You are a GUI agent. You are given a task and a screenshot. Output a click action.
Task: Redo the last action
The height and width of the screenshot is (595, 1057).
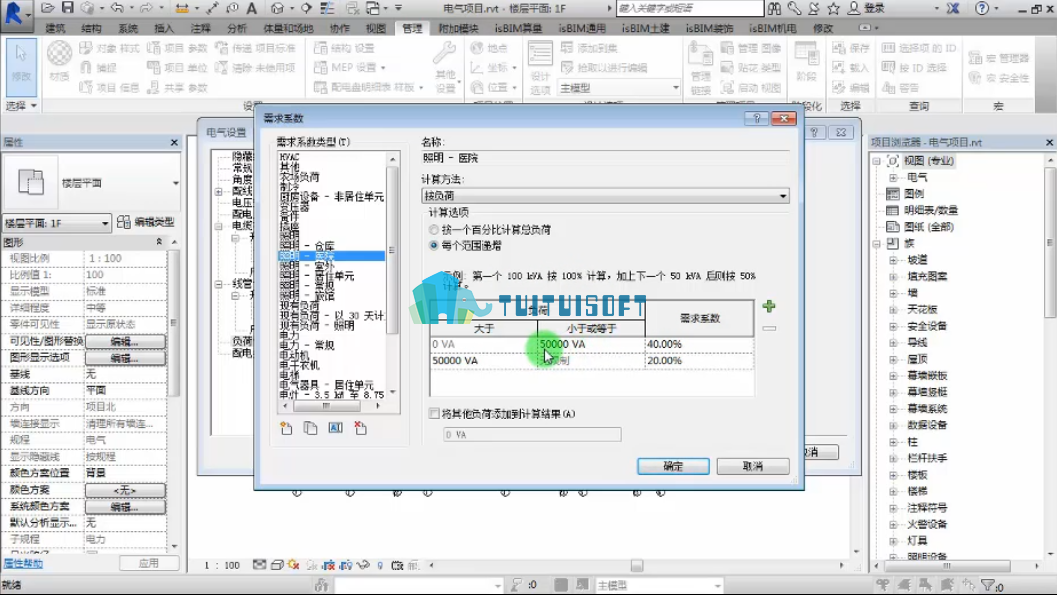coord(146,8)
